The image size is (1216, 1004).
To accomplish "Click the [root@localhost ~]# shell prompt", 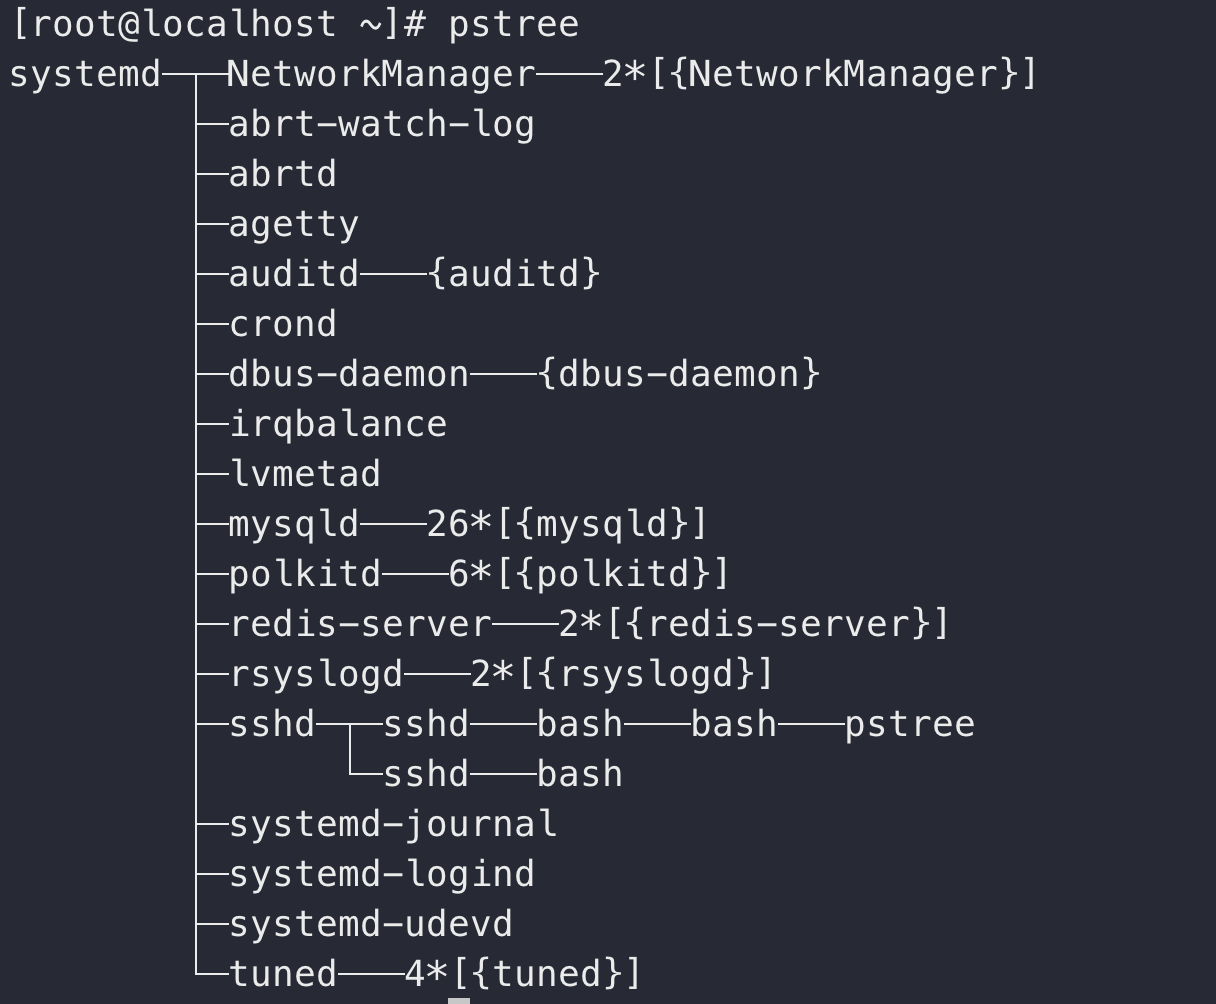I will 219,24.
